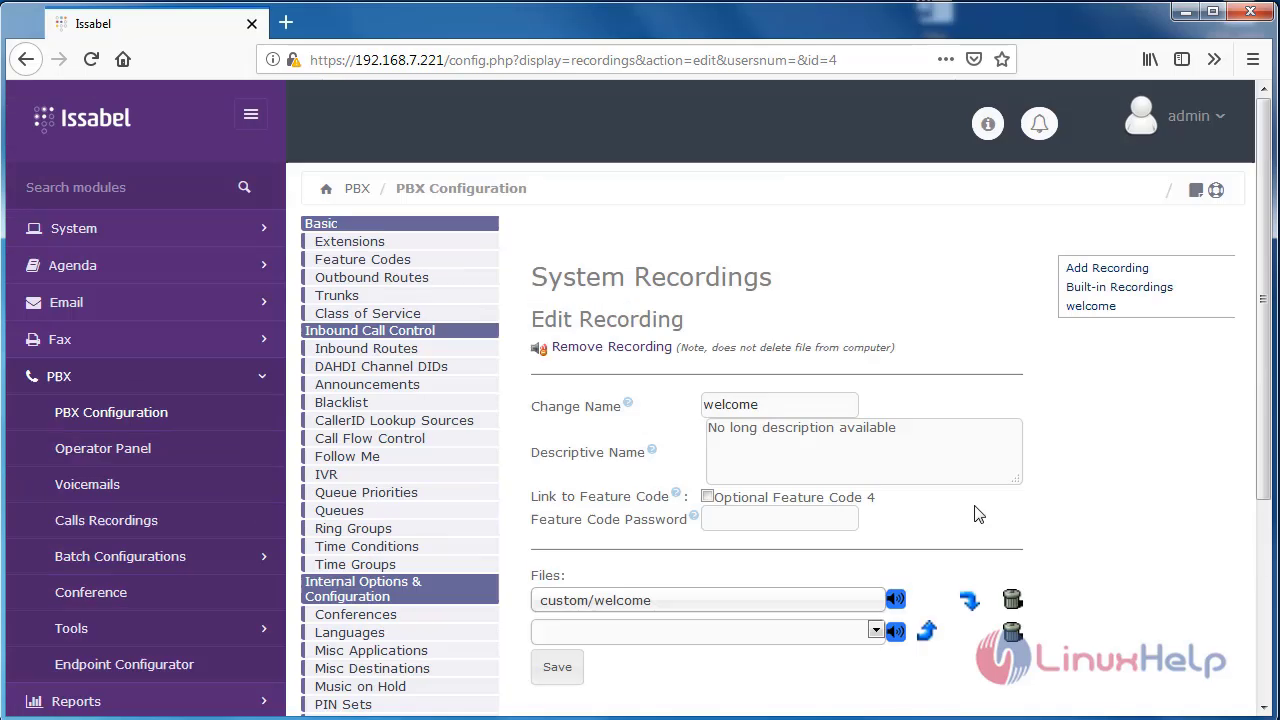Screen dimensions: 1280x720
Task: Bookmark this page with star icon
Action: click(x=1002, y=59)
